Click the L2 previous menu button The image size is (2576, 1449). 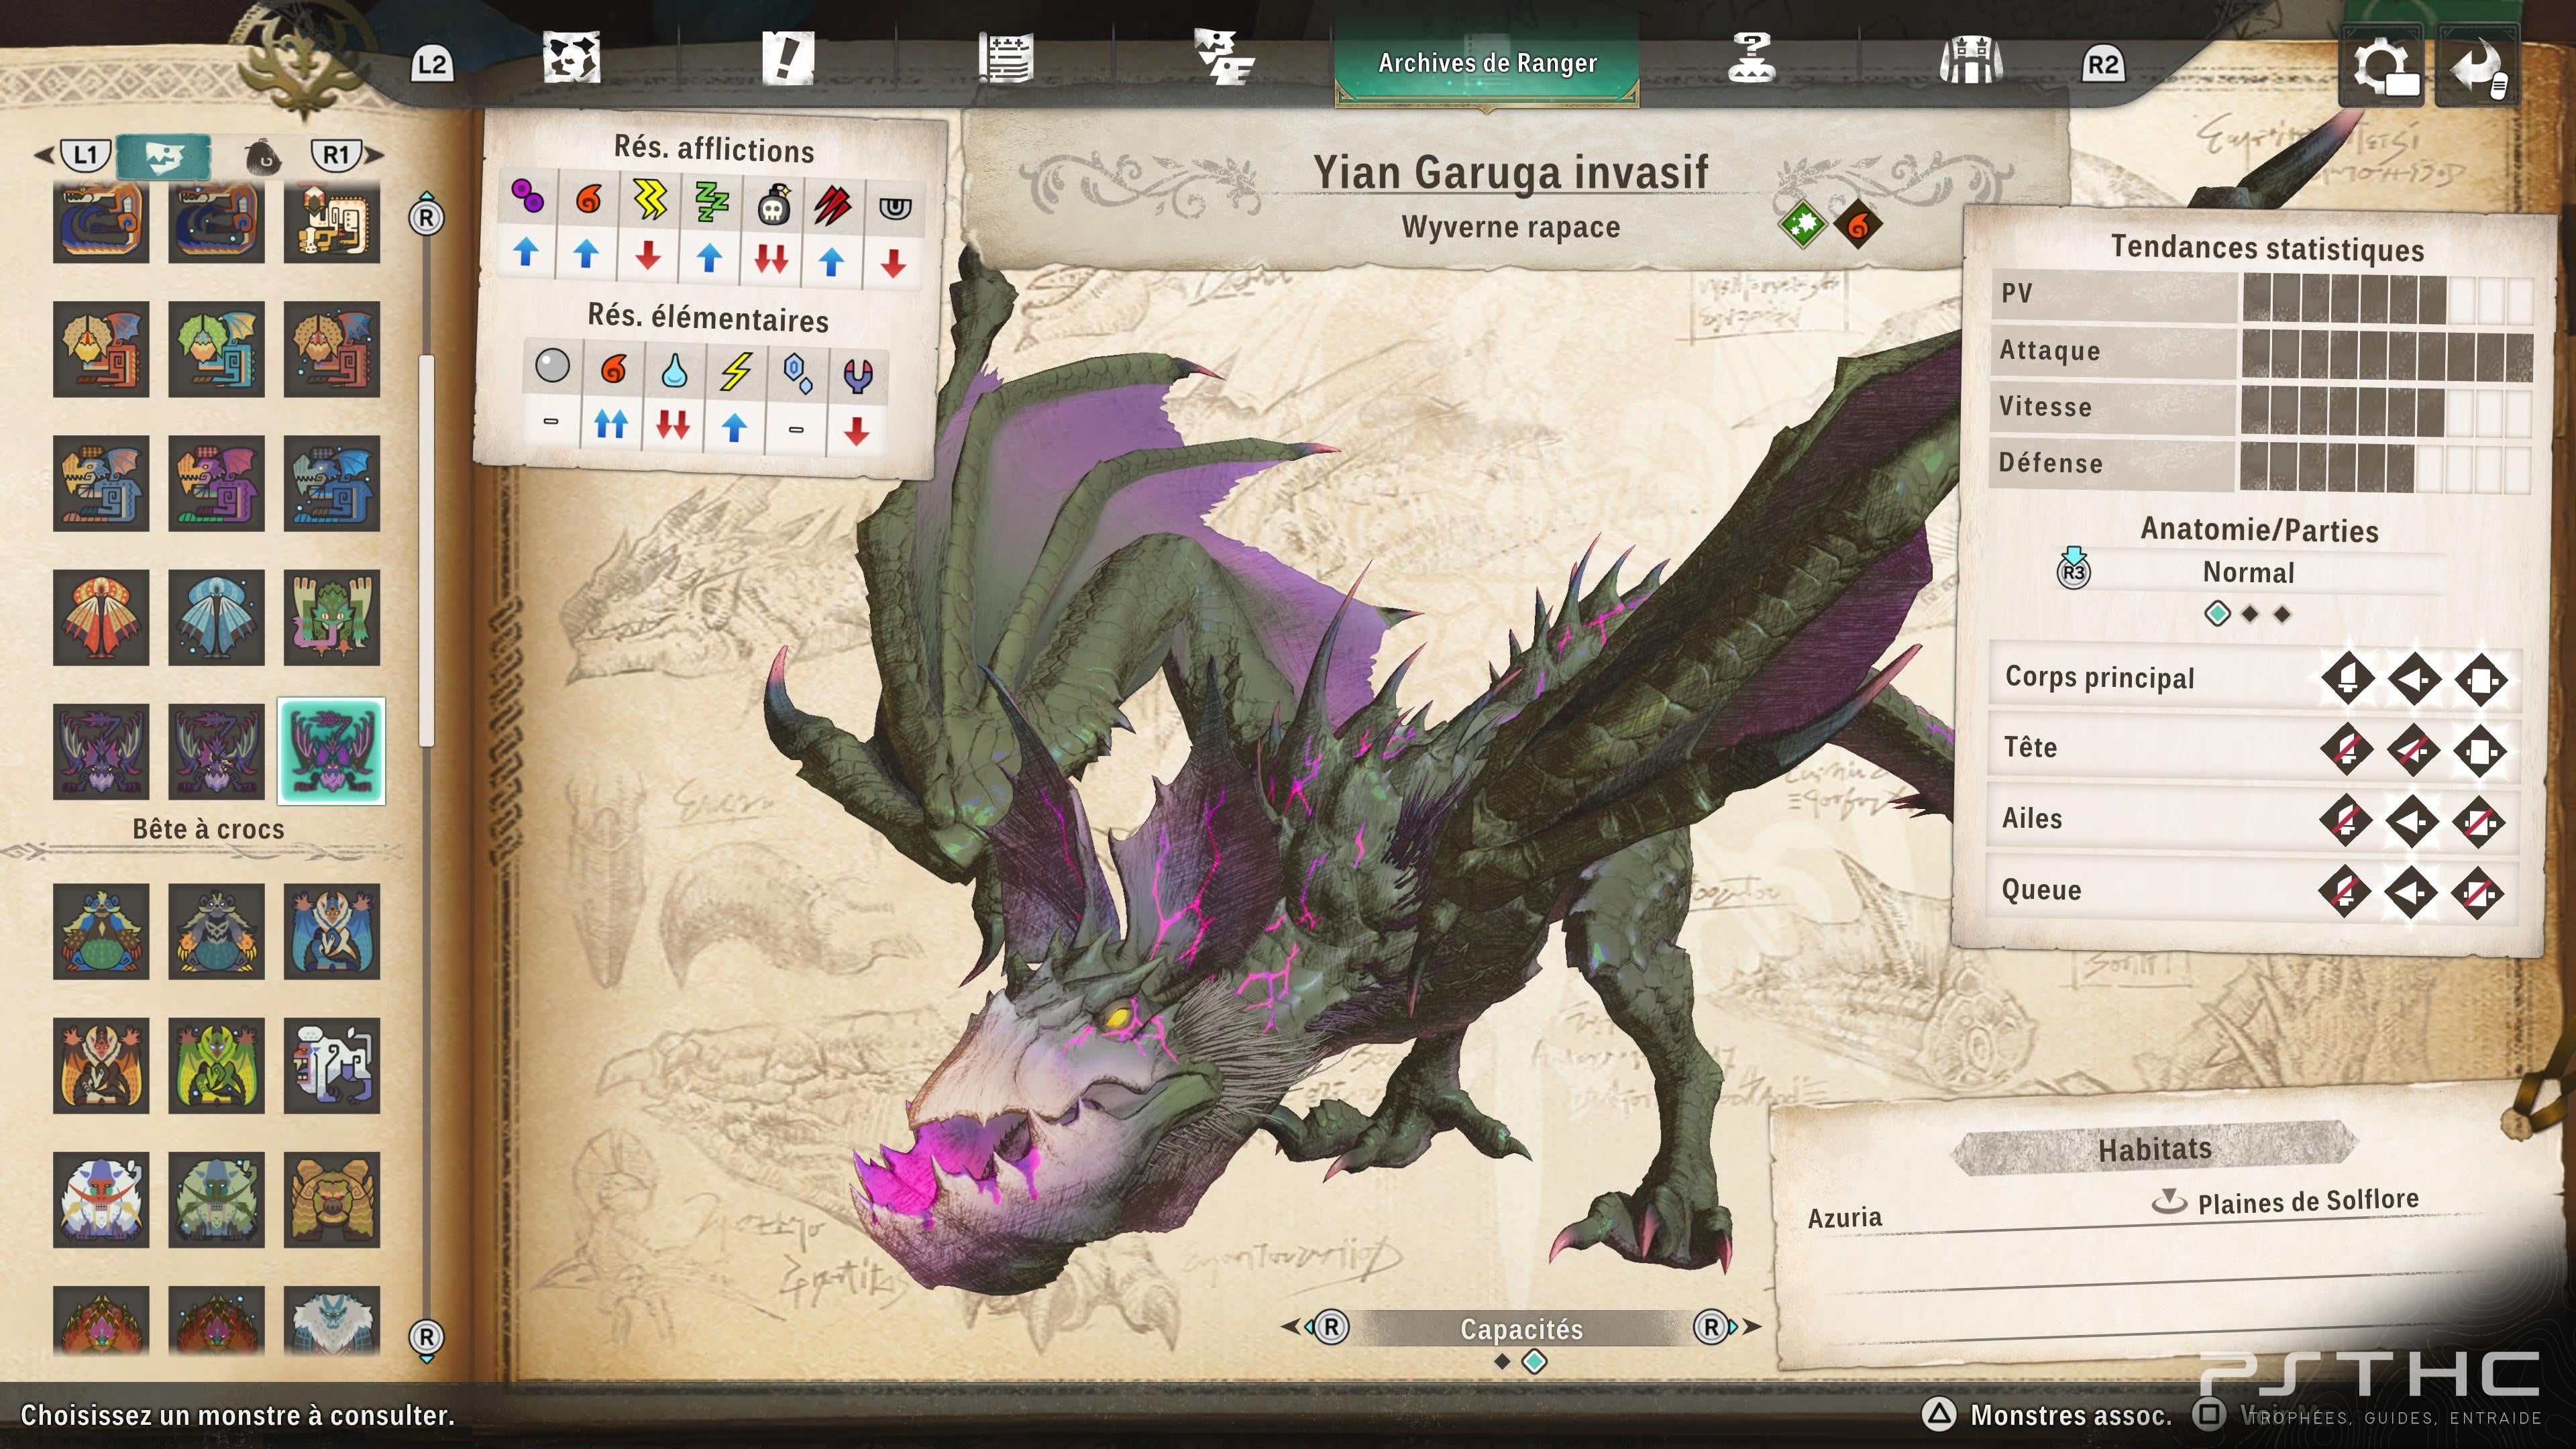pyautogui.click(x=432, y=65)
